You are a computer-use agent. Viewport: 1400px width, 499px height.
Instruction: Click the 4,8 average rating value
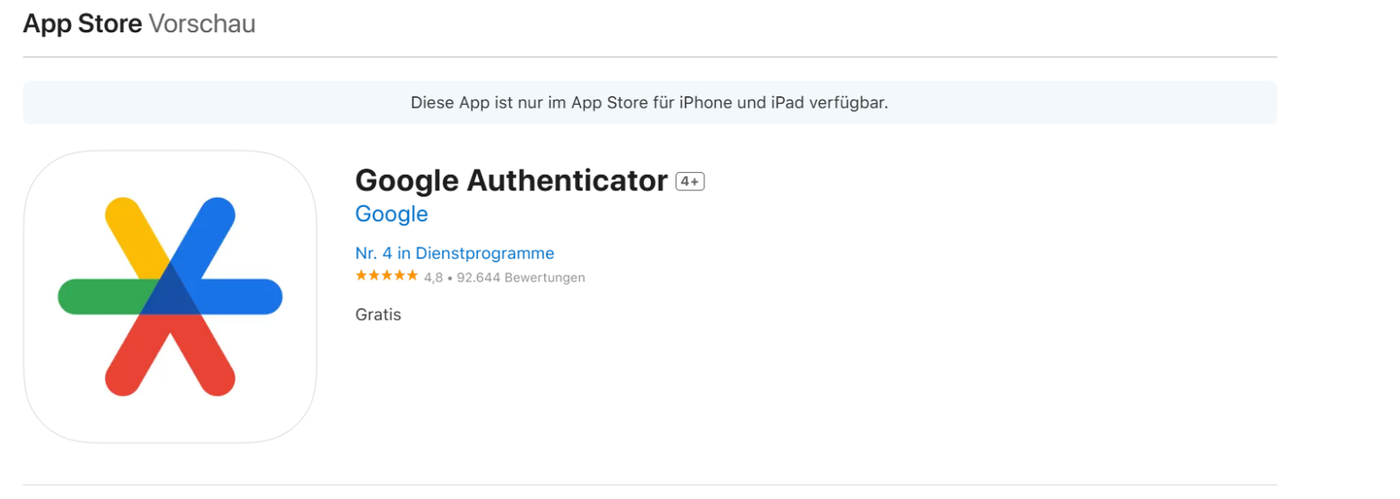click(x=433, y=277)
